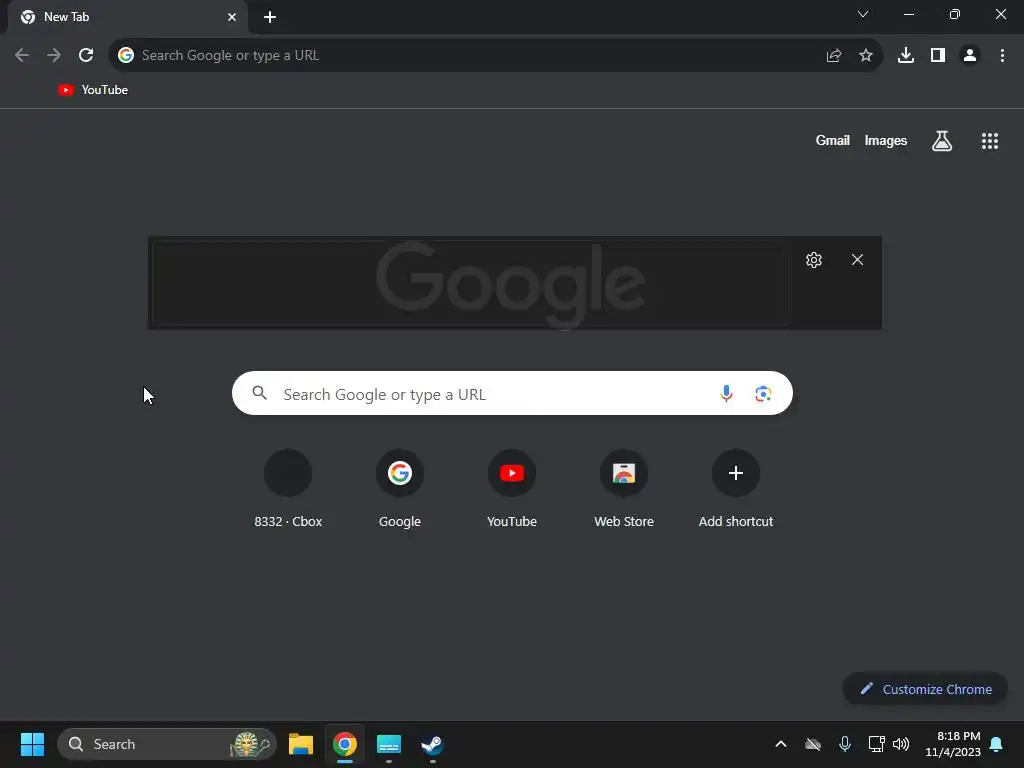Screen dimensions: 1024x768
Task: Open the Google shortcut tile
Action: [x=400, y=488]
